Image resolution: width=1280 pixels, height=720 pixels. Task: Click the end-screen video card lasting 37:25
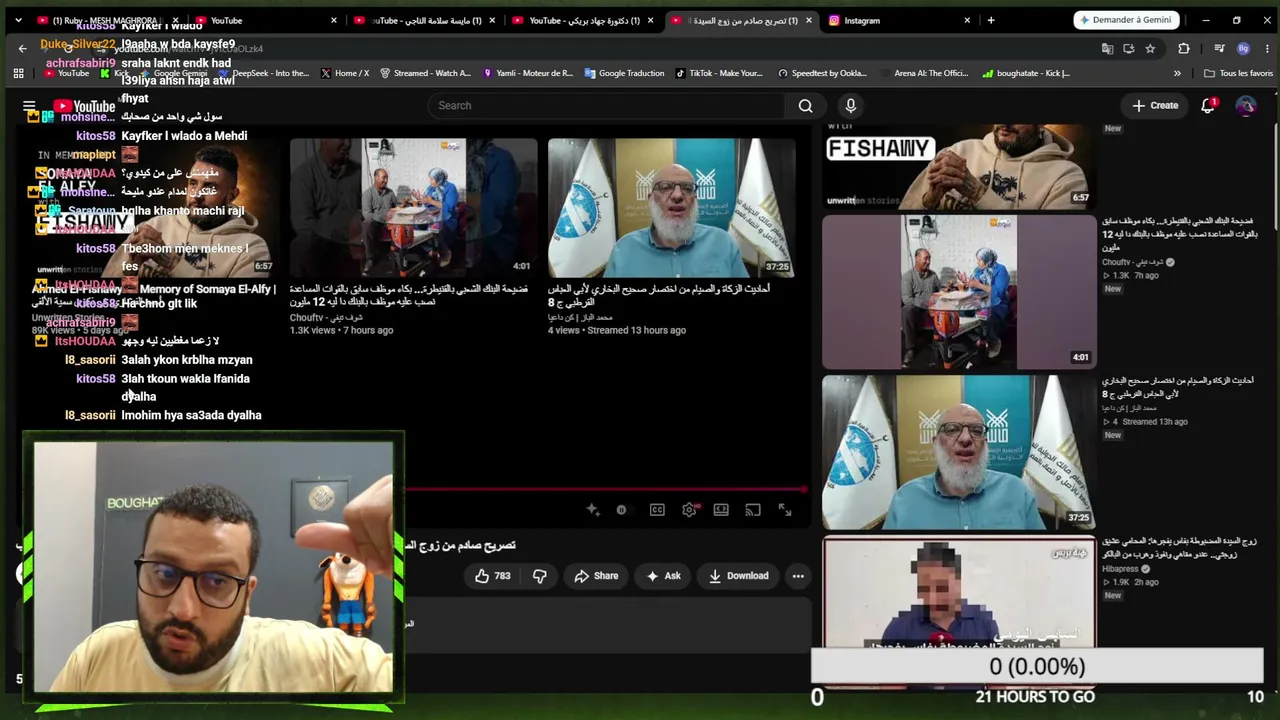[671, 208]
